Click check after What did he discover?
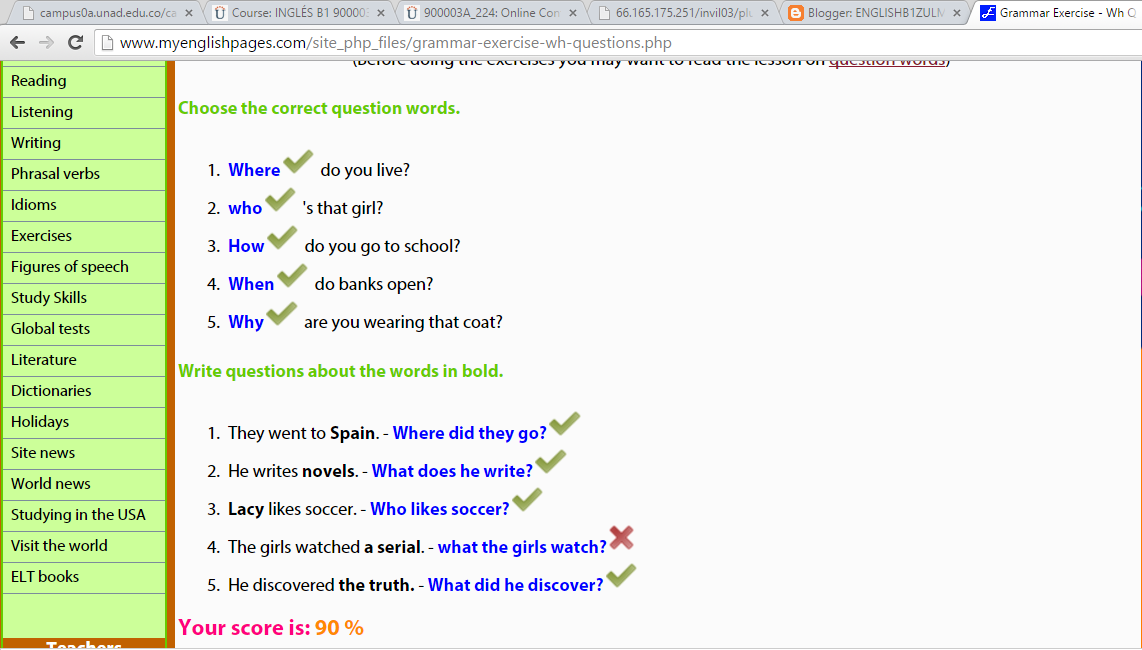Image resolution: width=1142 pixels, height=650 pixels. click(621, 576)
